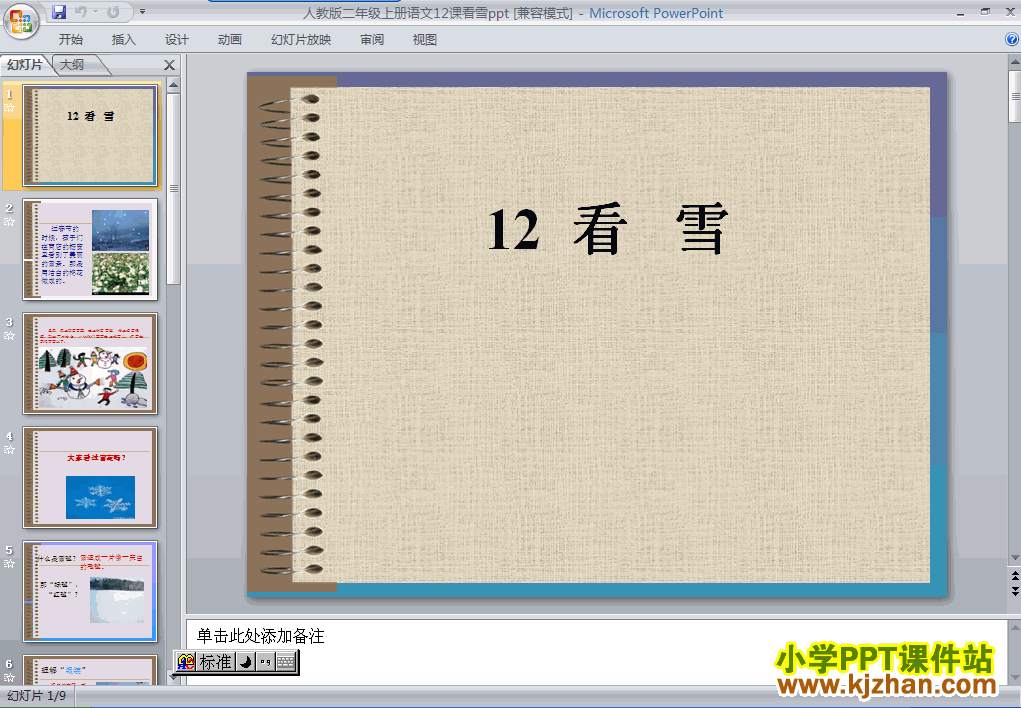Click the animation star icon under slide 6

point(9,678)
